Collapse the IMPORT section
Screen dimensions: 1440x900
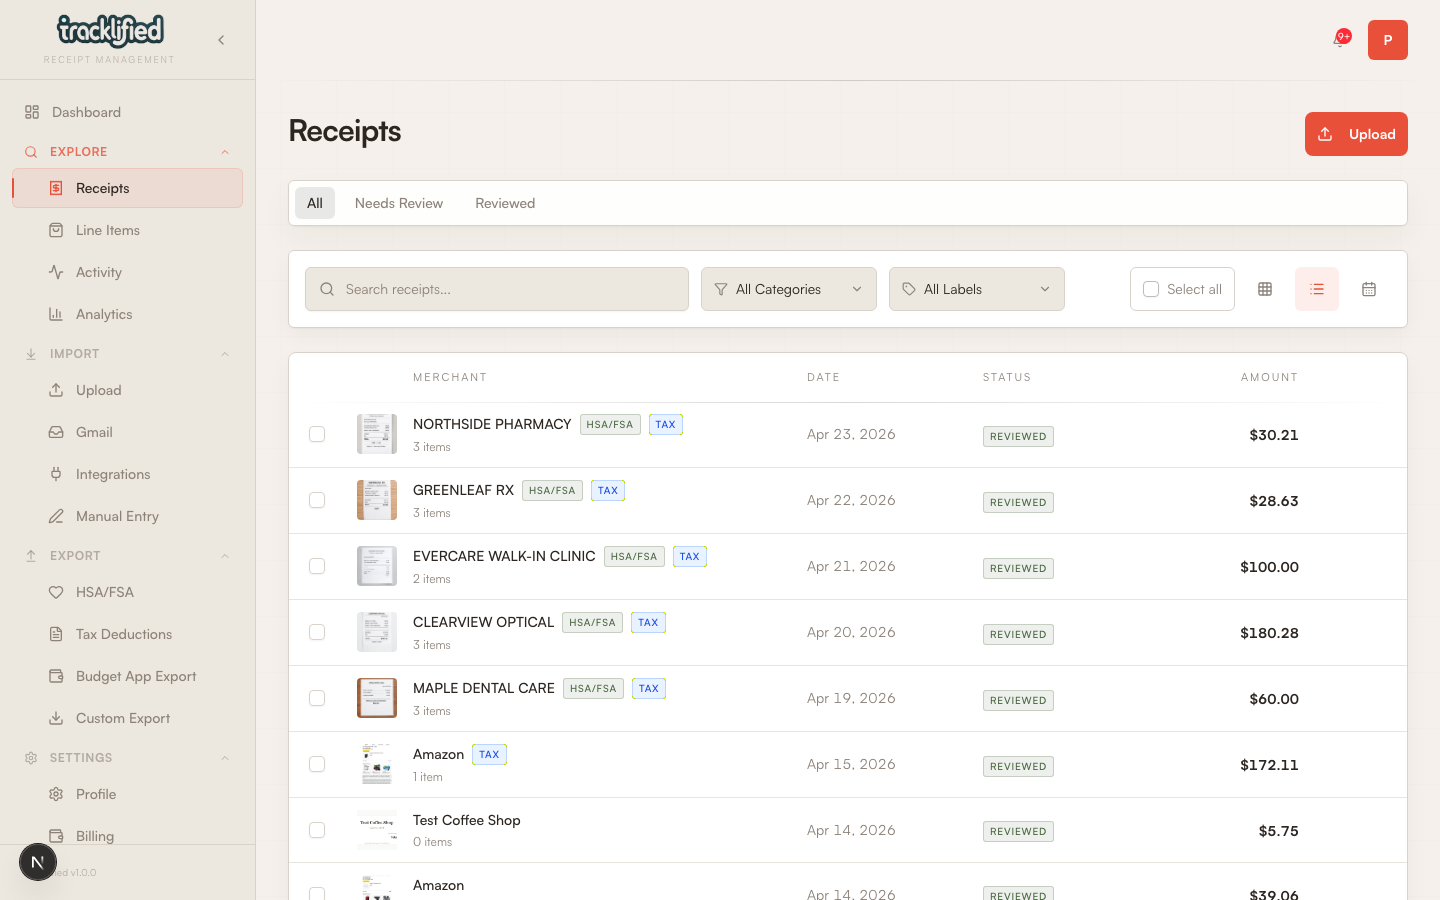(225, 354)
